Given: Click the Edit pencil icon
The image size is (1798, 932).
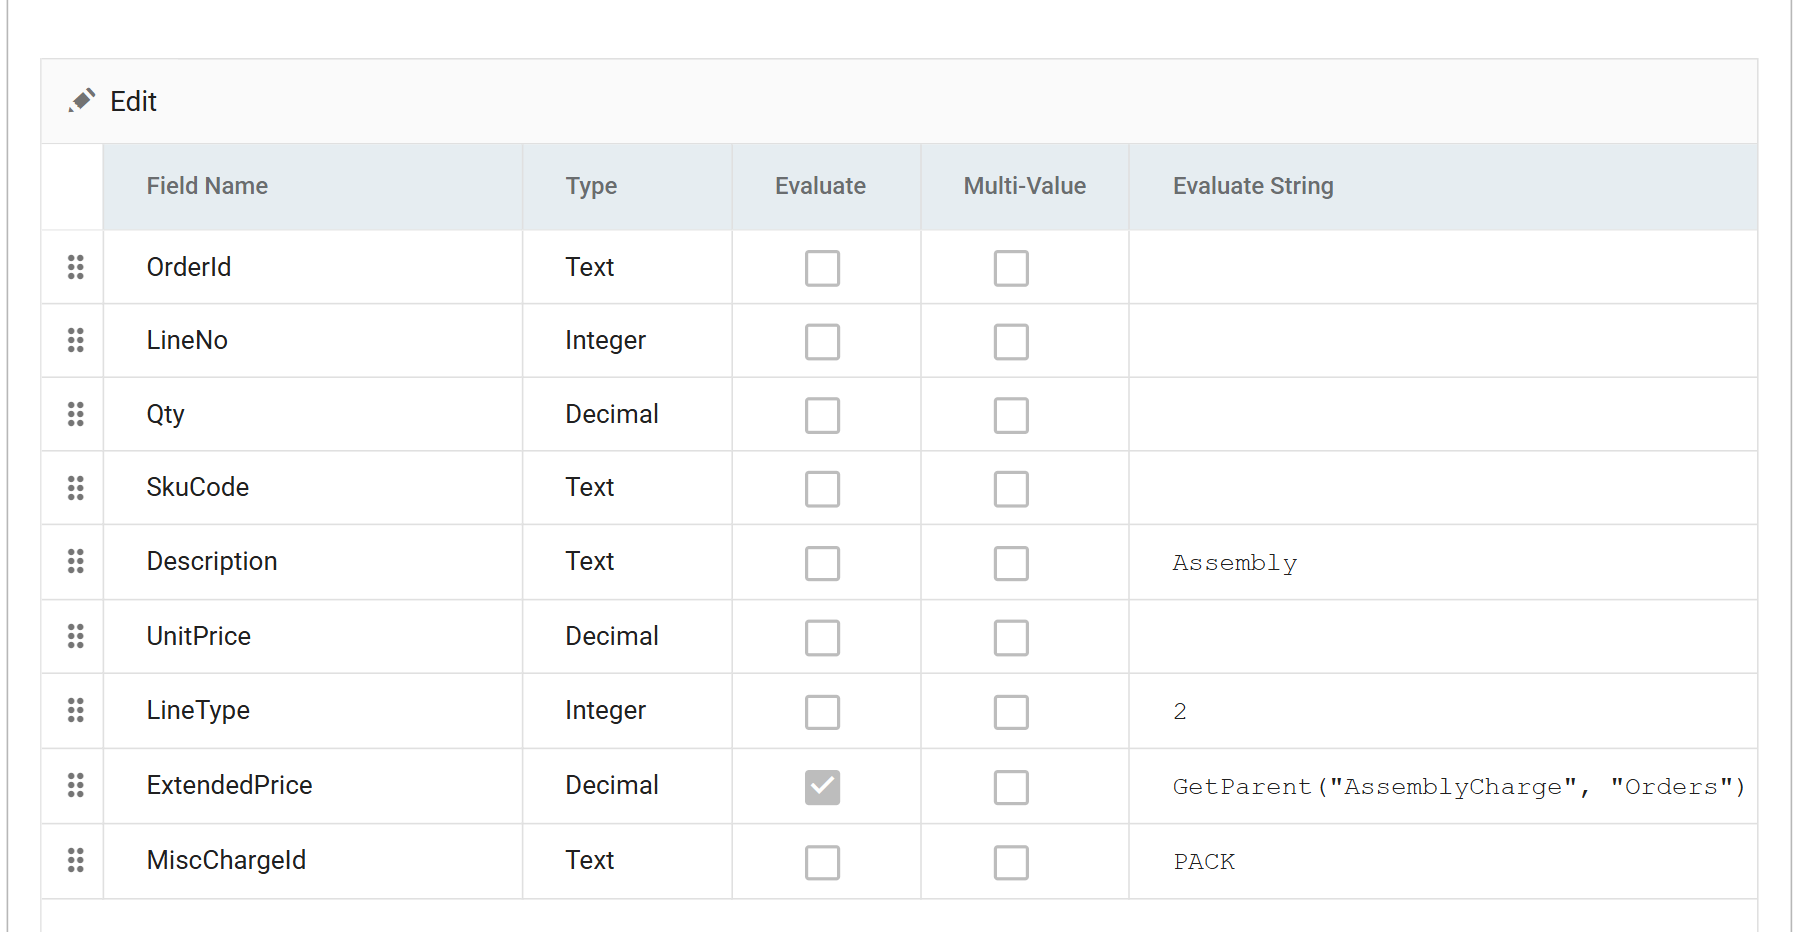Looking at the screenshot, I should [x=82, y=100].
